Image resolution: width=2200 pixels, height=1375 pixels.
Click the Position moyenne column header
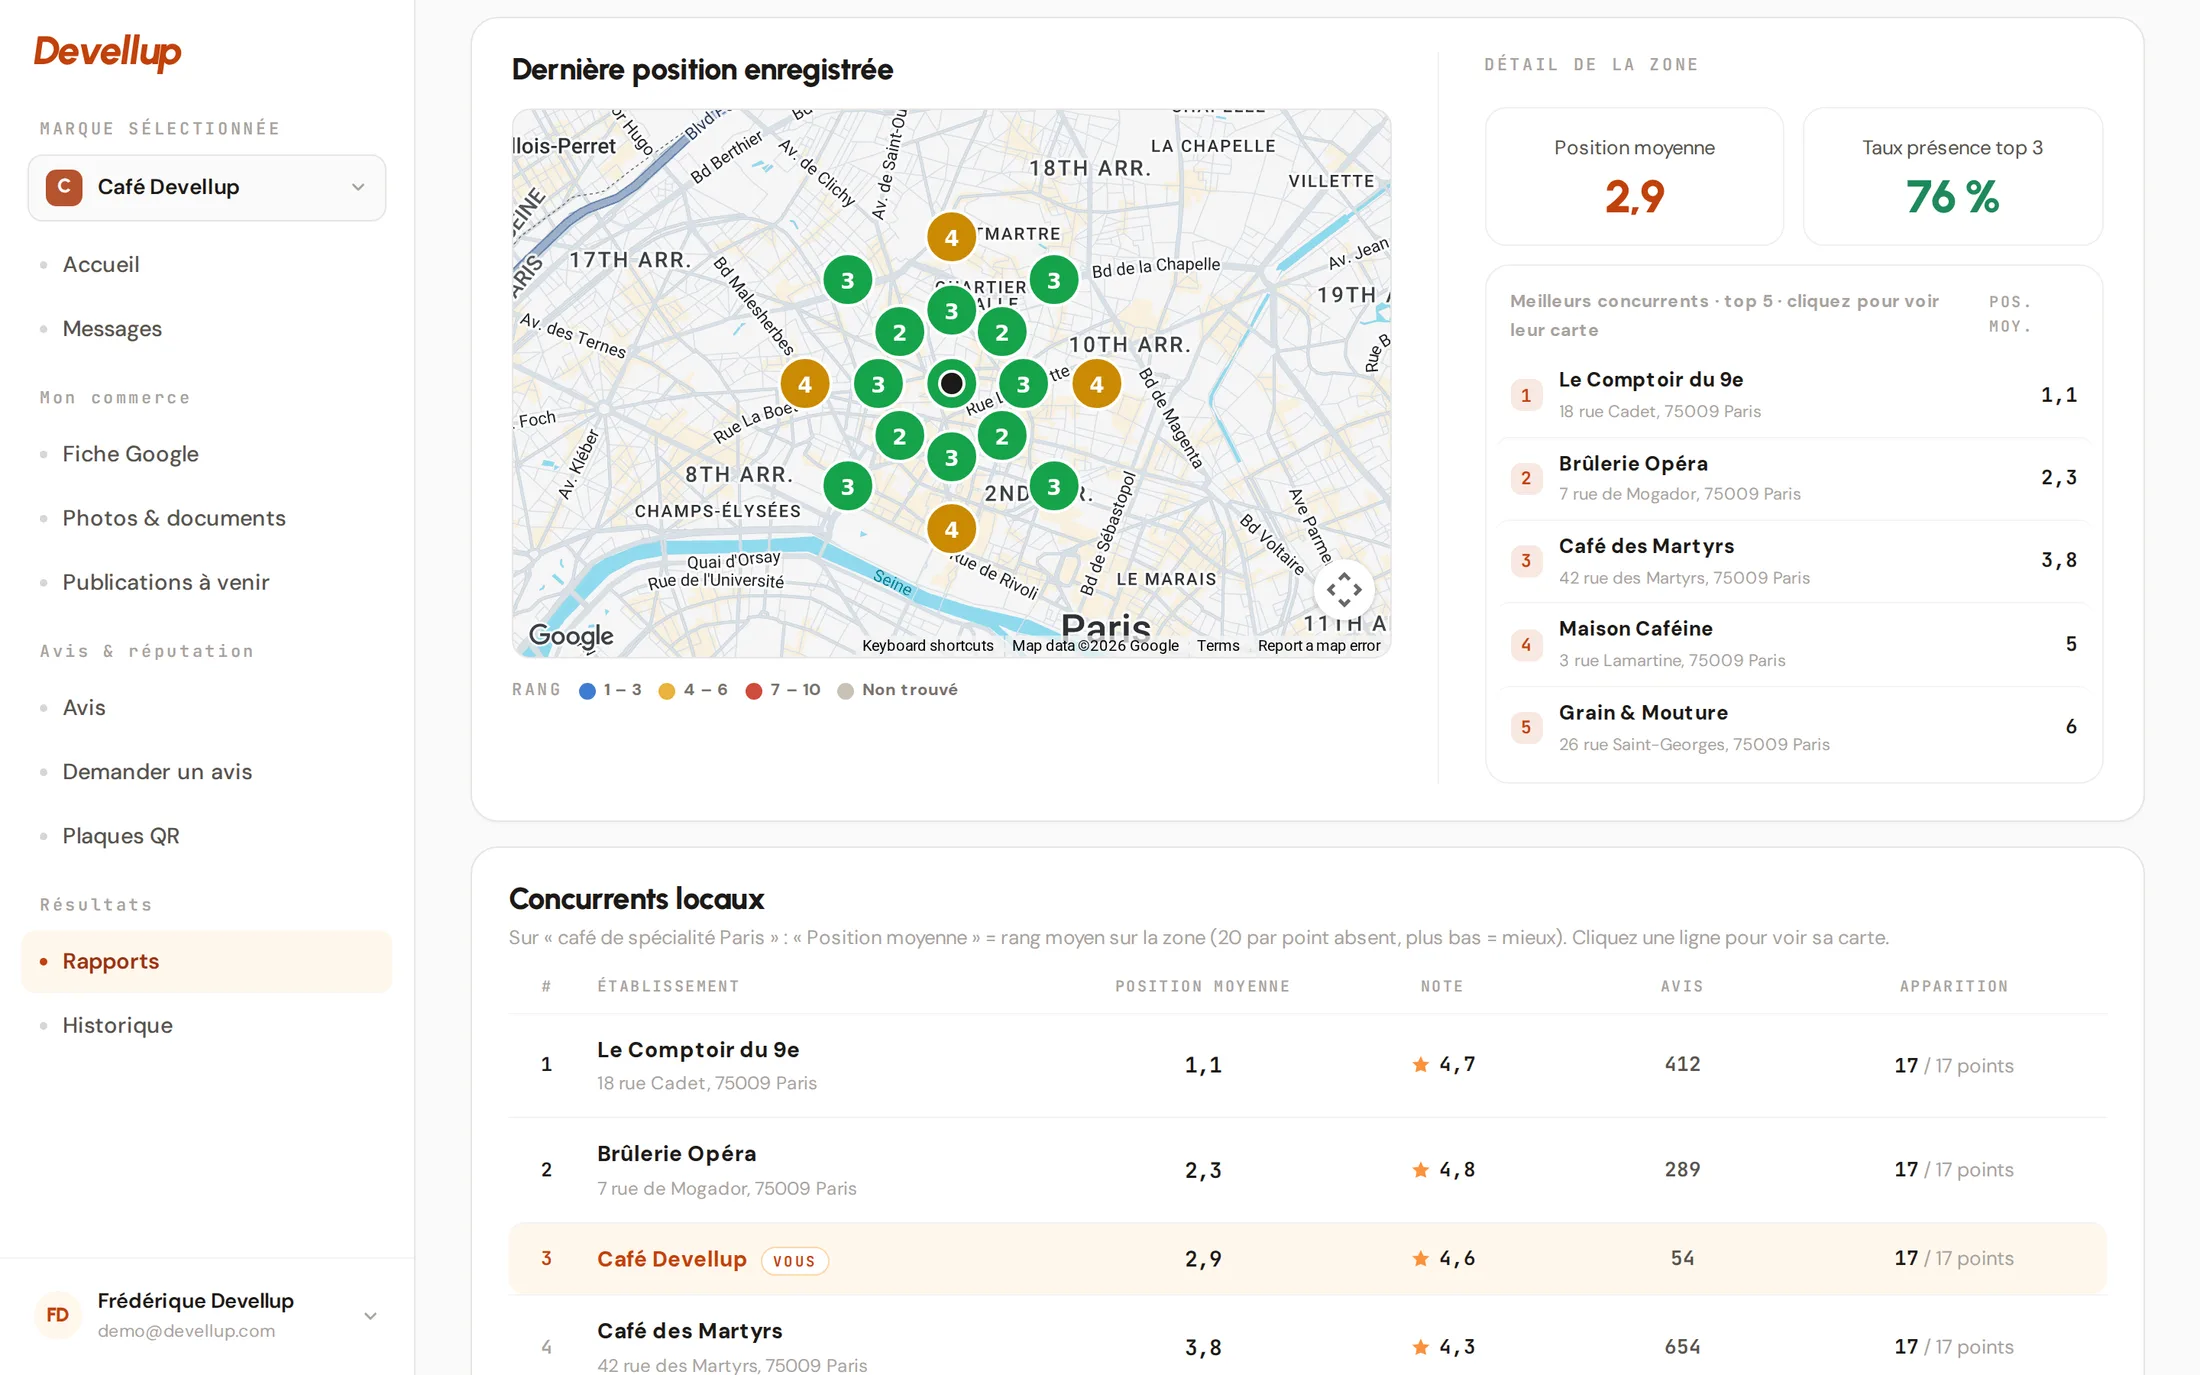coord(1202,986)
